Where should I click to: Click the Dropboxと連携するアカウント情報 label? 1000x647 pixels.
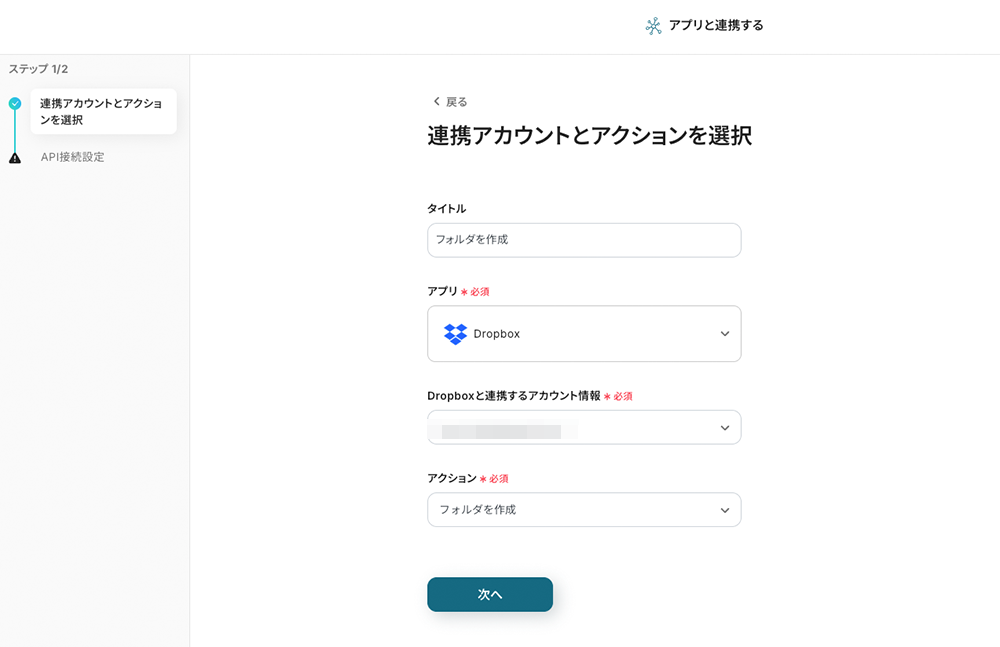tap(513, 396)
